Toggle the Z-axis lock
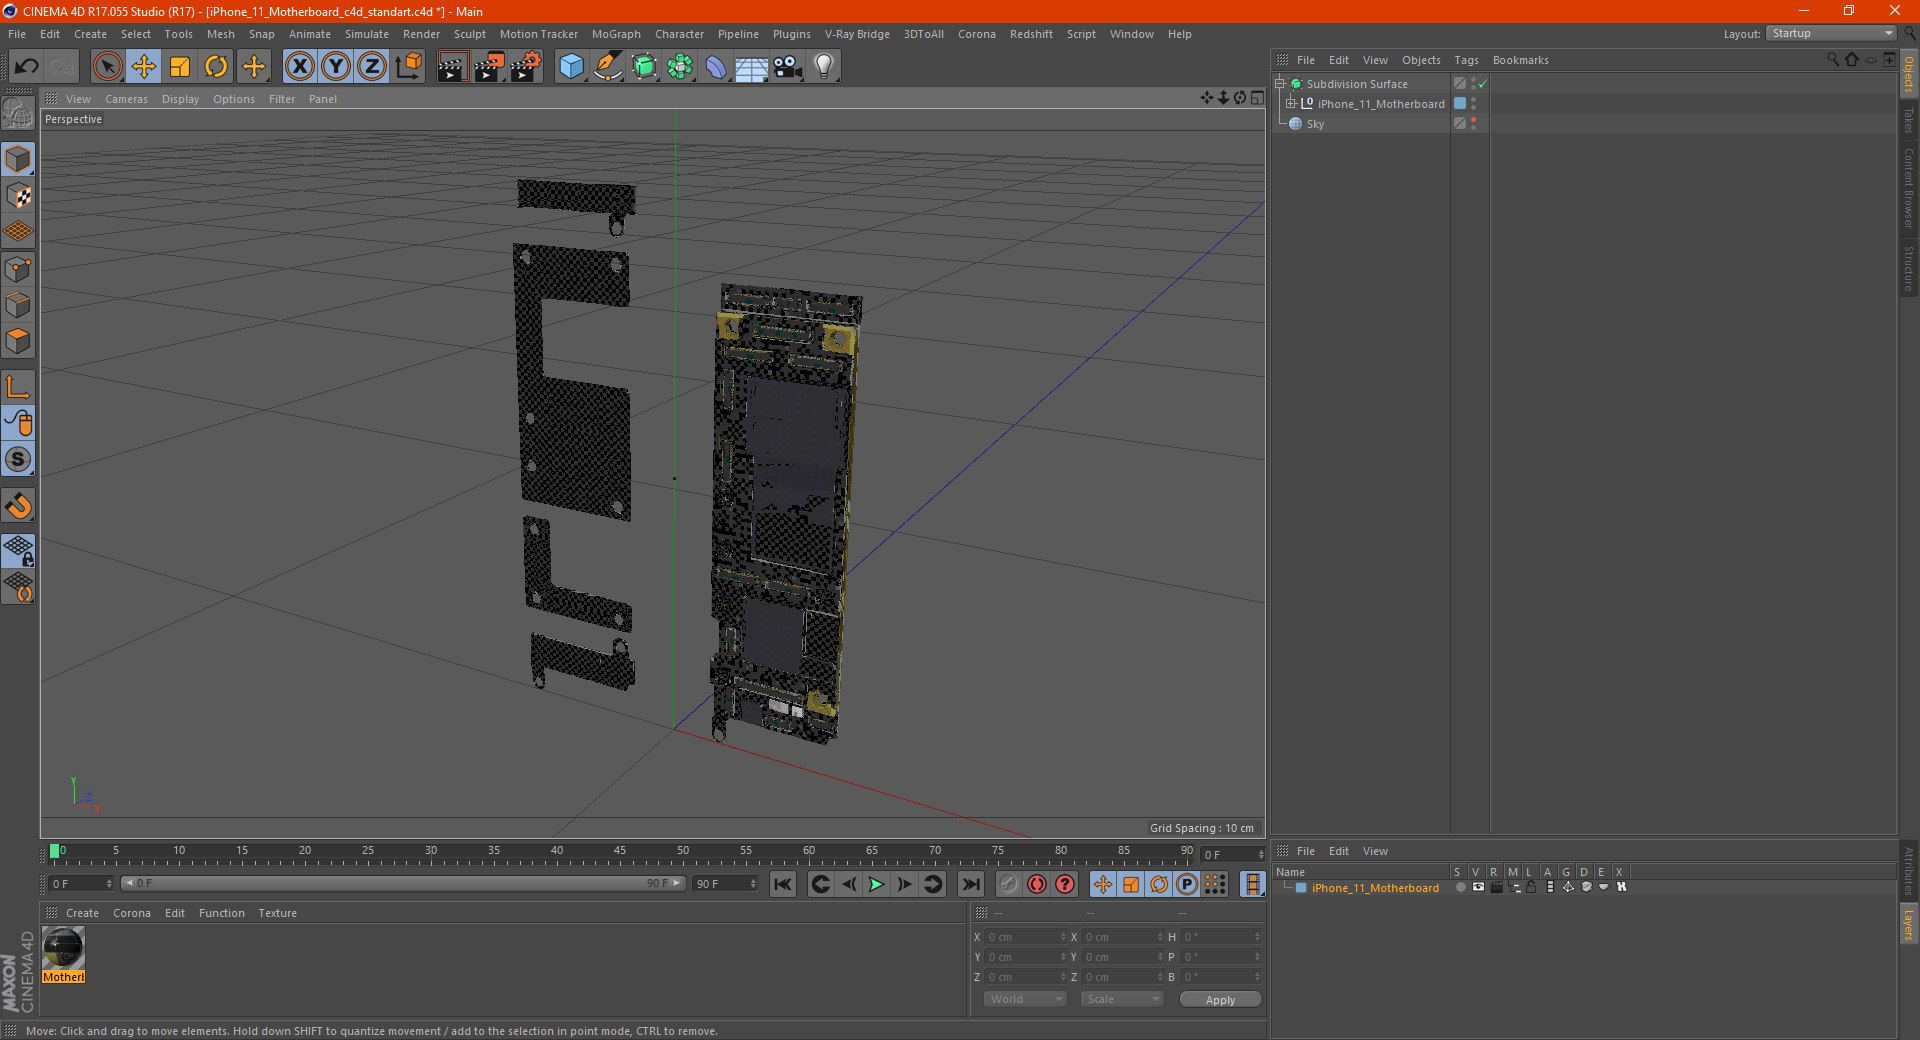 [372, 67]
